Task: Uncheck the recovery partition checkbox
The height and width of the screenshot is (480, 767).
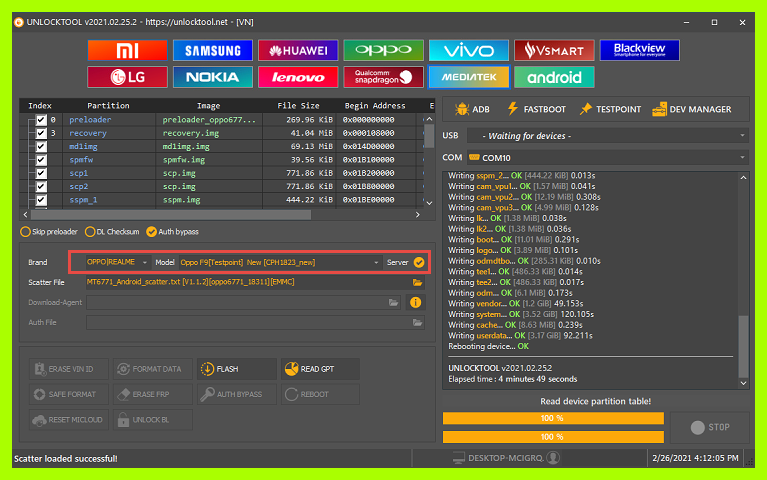Action: click(x=41, y=133)
